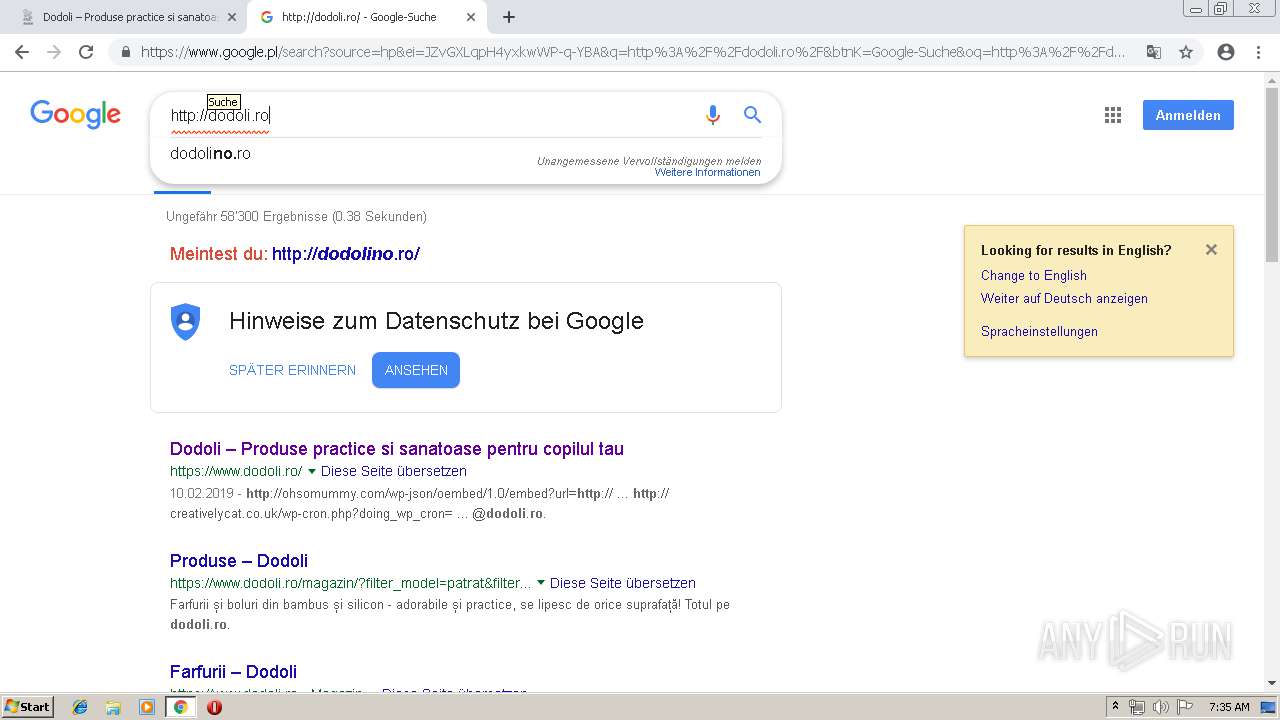This screenshot has width=1280, height=720.
Task: Select the http://dodoli.ro/ Google-Suche tab
Action: point(367,17)
